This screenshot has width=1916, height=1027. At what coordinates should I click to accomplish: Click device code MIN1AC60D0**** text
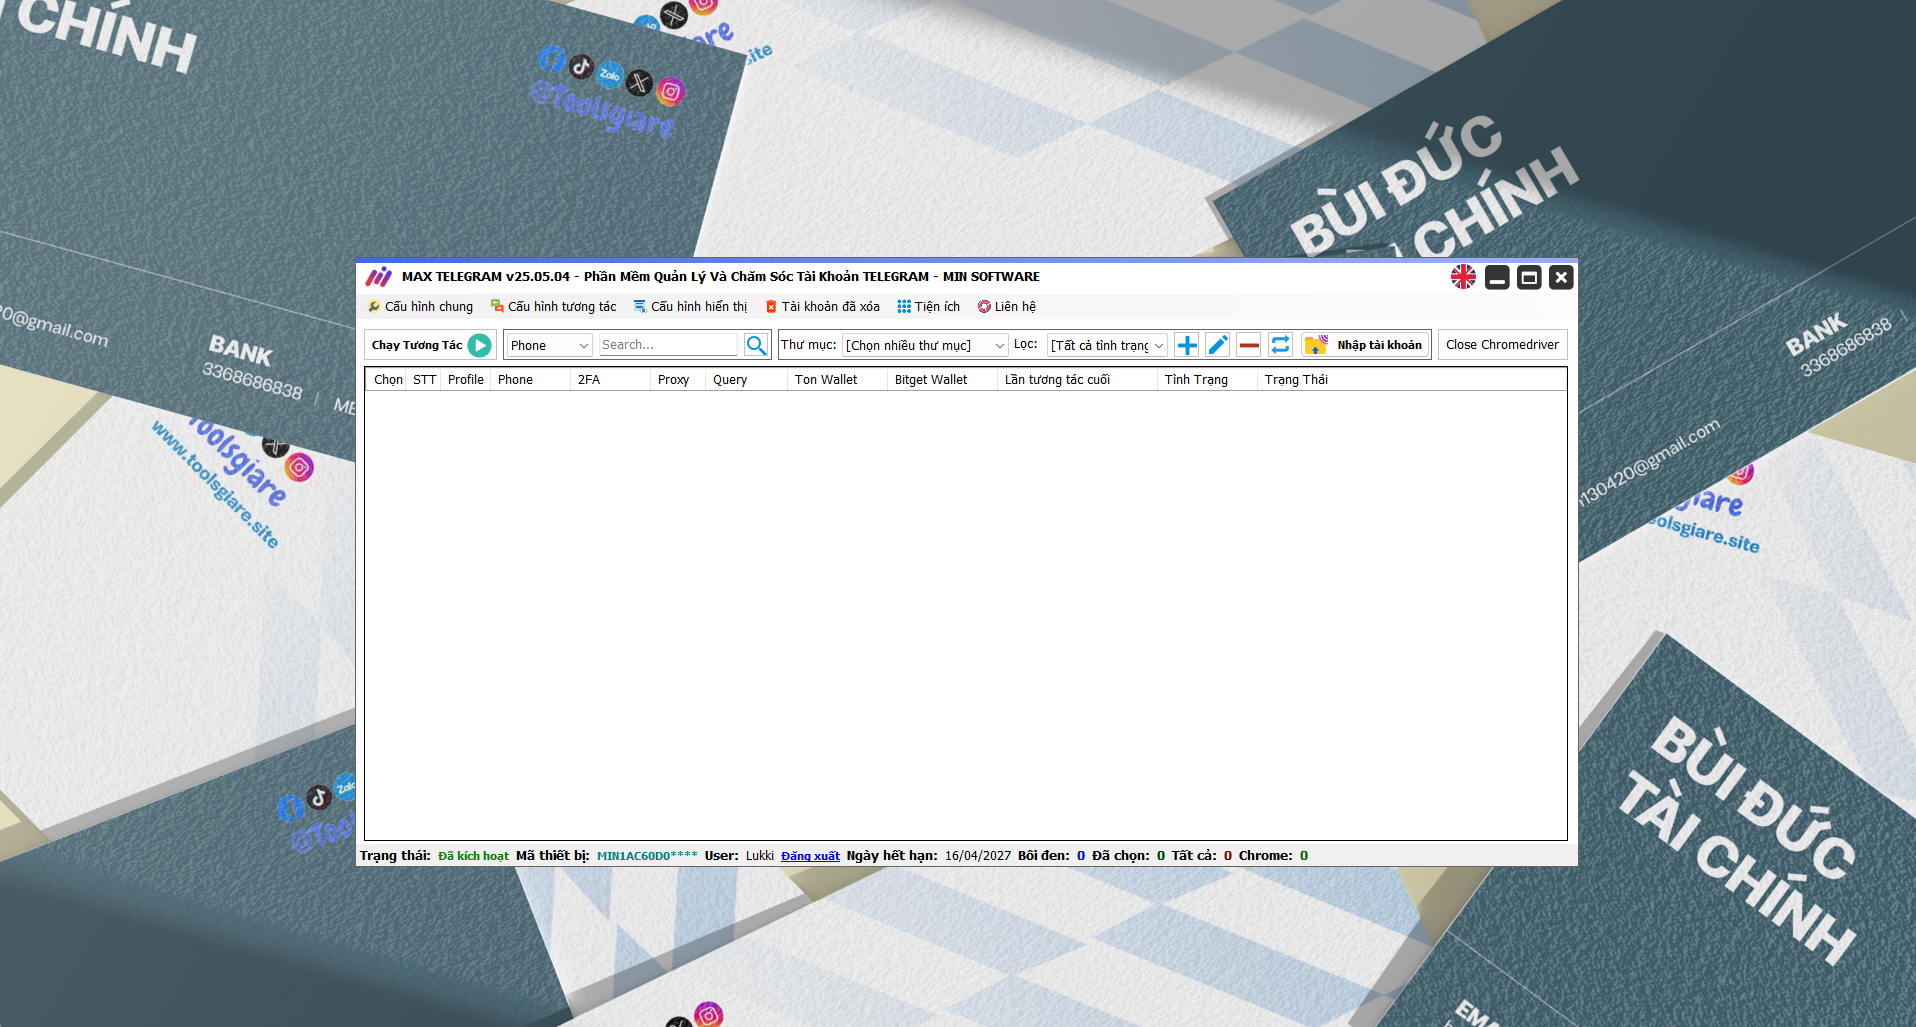647,856
